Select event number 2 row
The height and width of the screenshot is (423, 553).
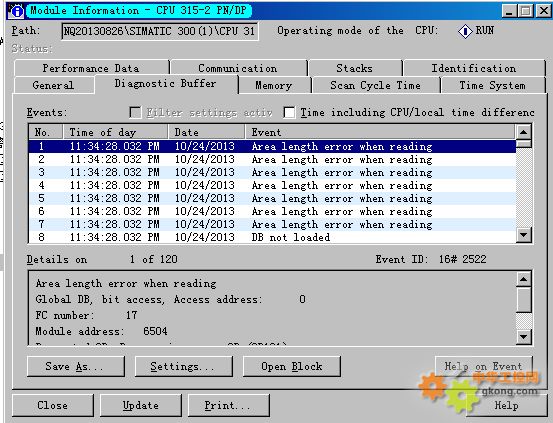click(272, 159)
